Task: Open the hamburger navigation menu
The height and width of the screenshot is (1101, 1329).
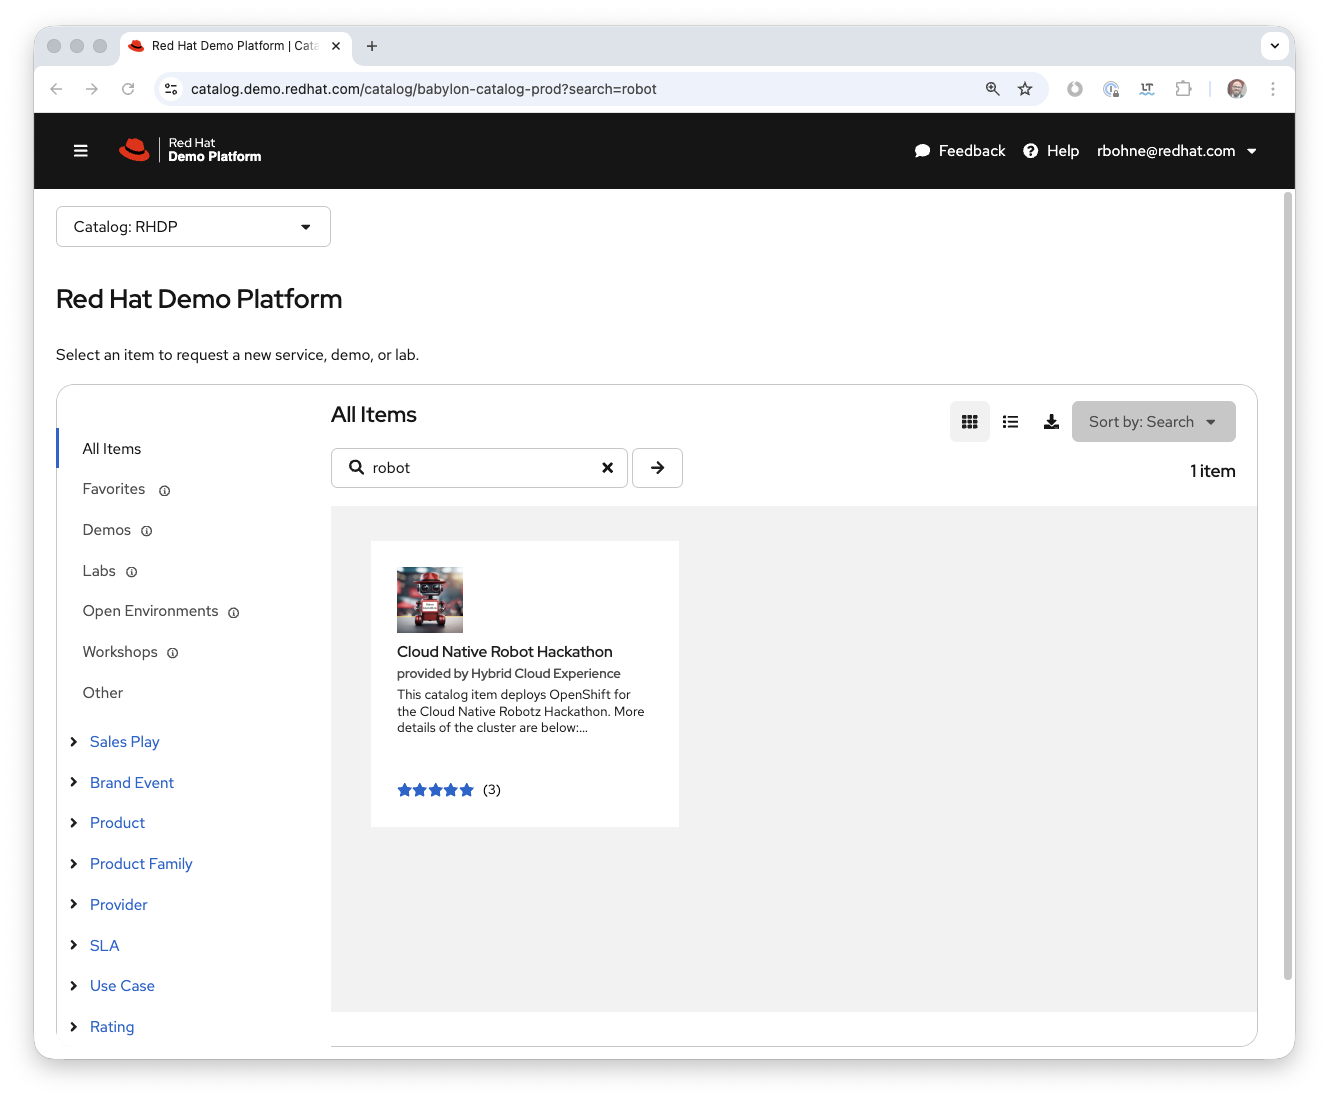Action: [81, 151]
